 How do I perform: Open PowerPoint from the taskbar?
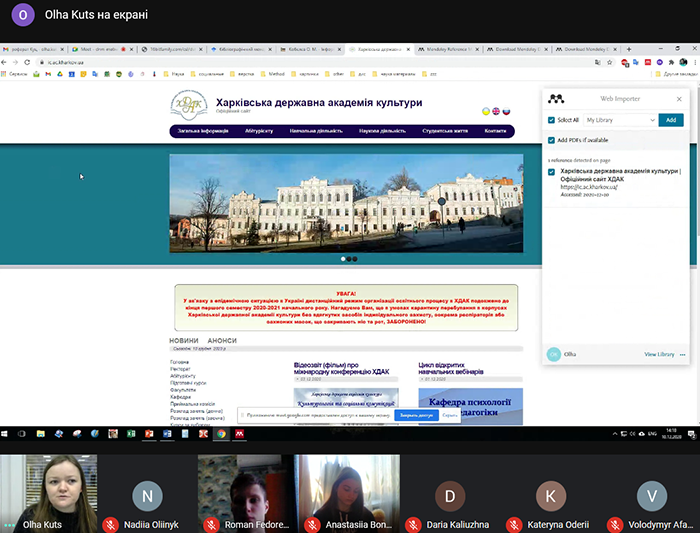click(x=149, y=433)
